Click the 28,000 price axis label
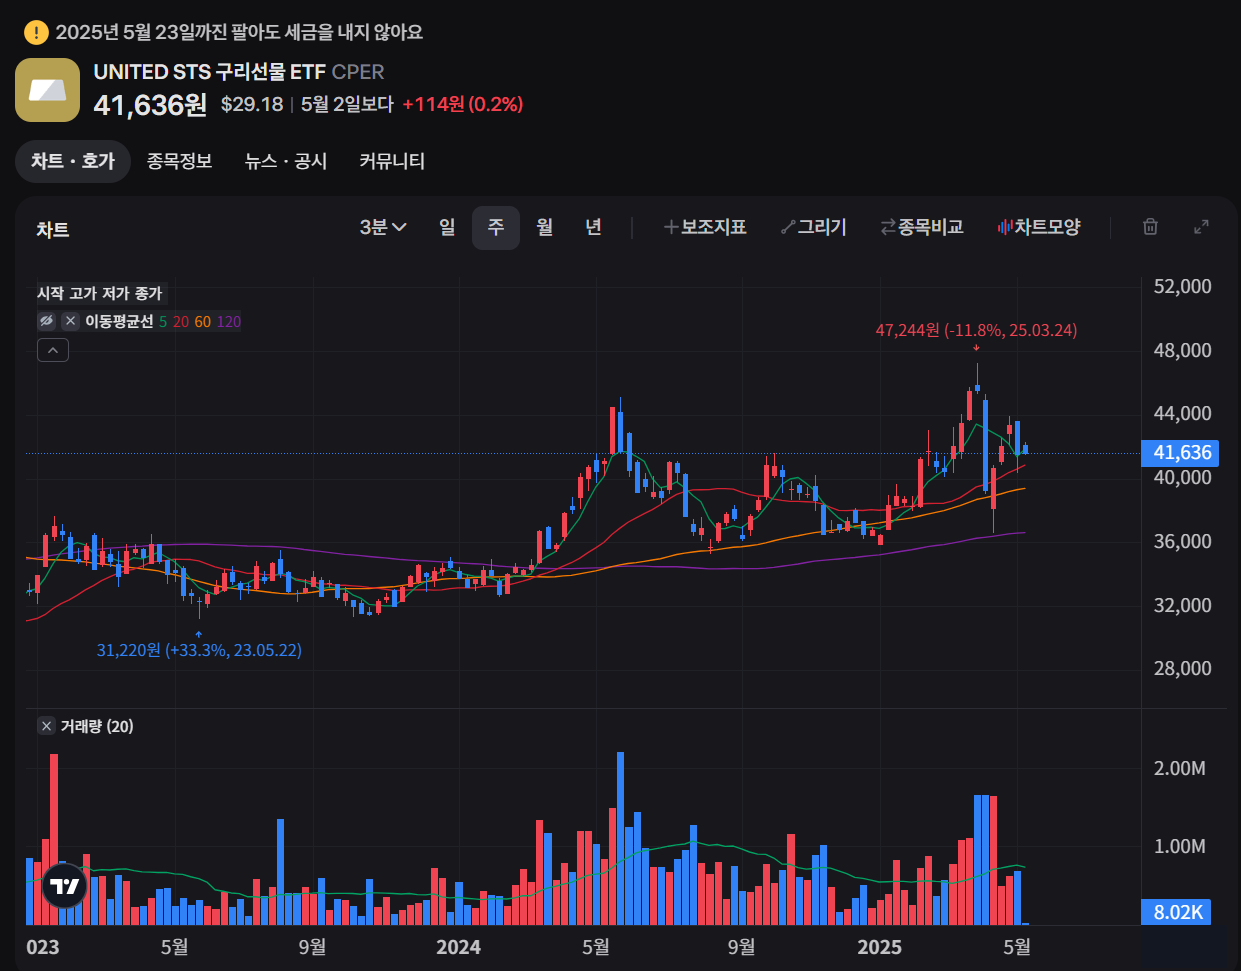Screen dimensions: 1241x971 click(x=1182, y=669)
